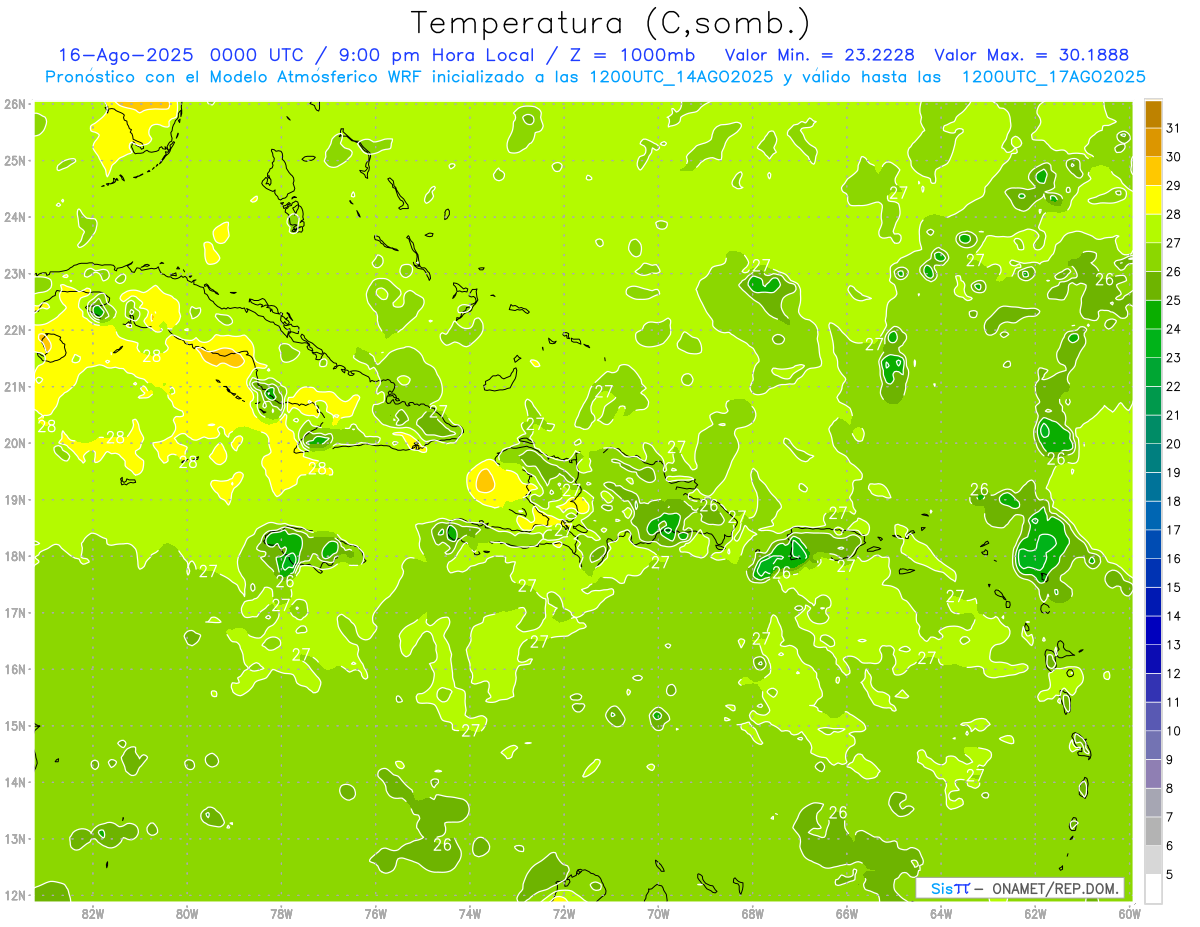Click the yellow color bar segment between 28 and 29
Screen dimensions: 1200x927
click(x=1153, y=200)
